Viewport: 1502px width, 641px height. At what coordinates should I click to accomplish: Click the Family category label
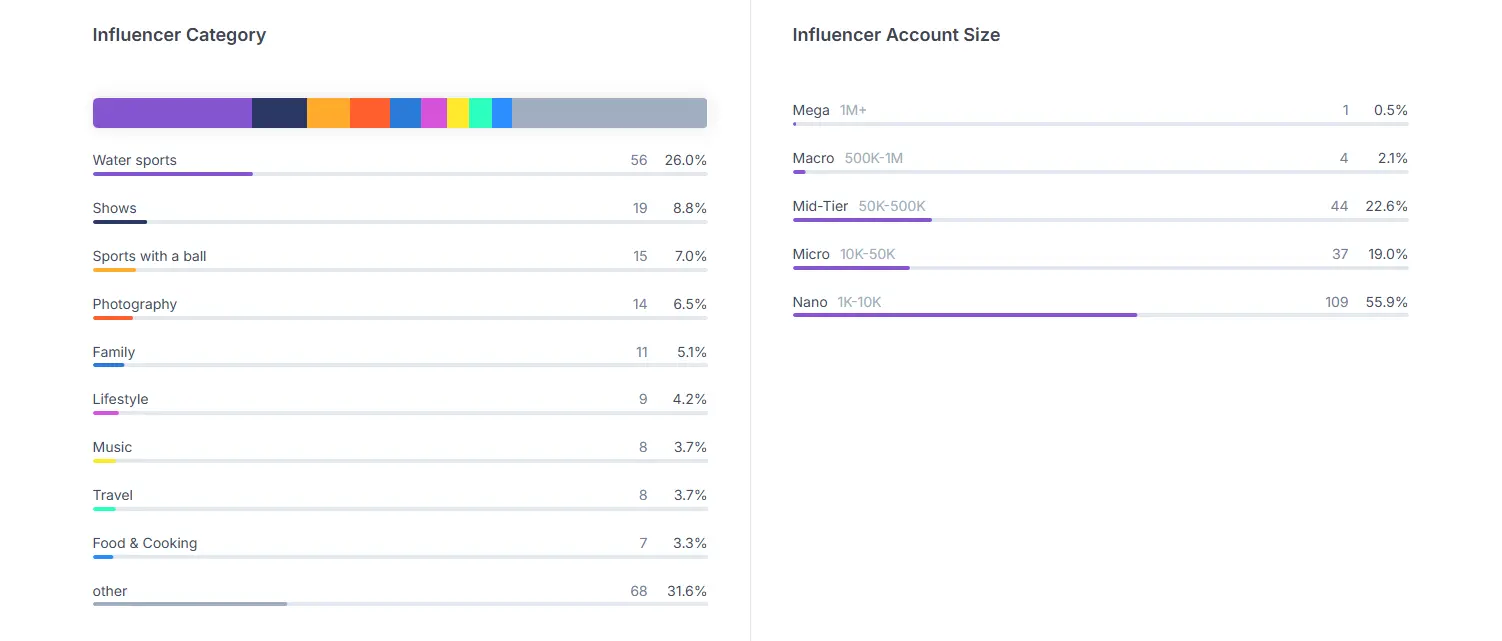(114, 352)
